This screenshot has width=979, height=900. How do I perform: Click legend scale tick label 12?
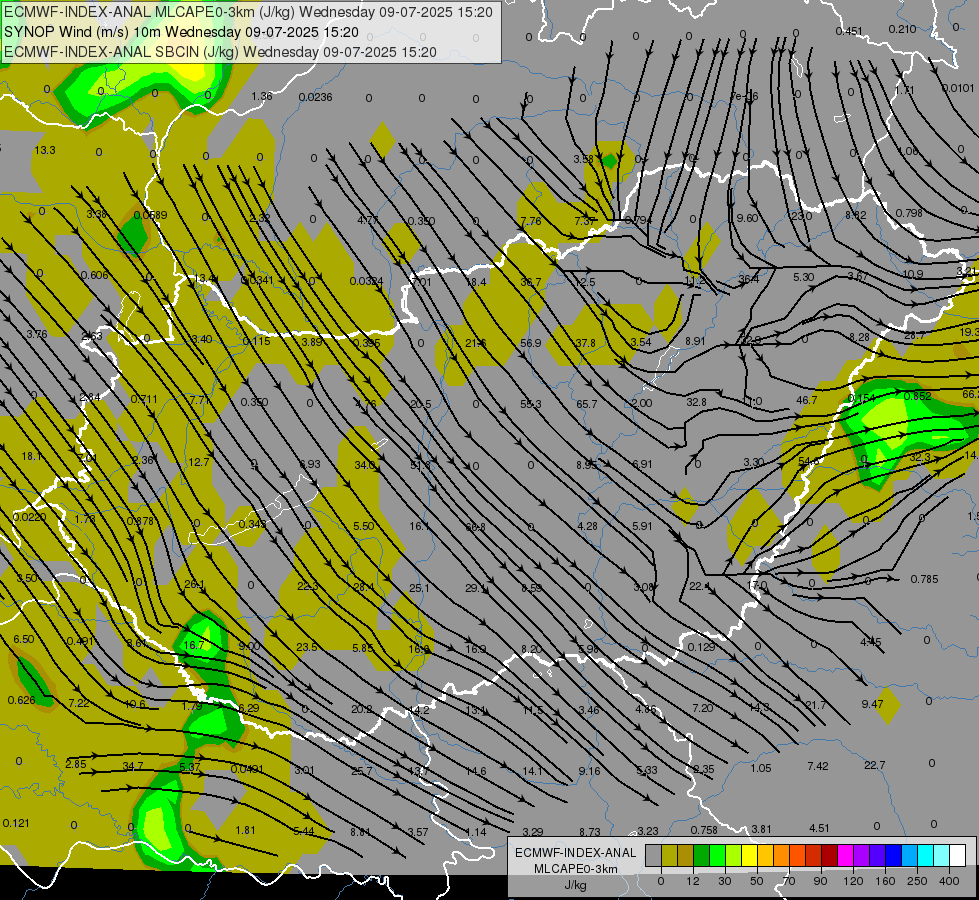[x=693, y=881]
